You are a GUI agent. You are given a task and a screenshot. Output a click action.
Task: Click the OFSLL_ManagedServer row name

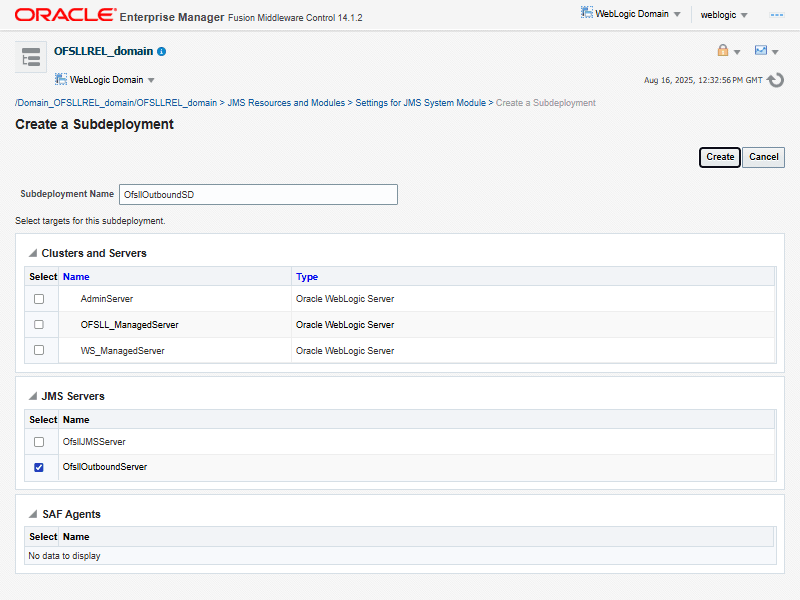(x=130, y=325)
